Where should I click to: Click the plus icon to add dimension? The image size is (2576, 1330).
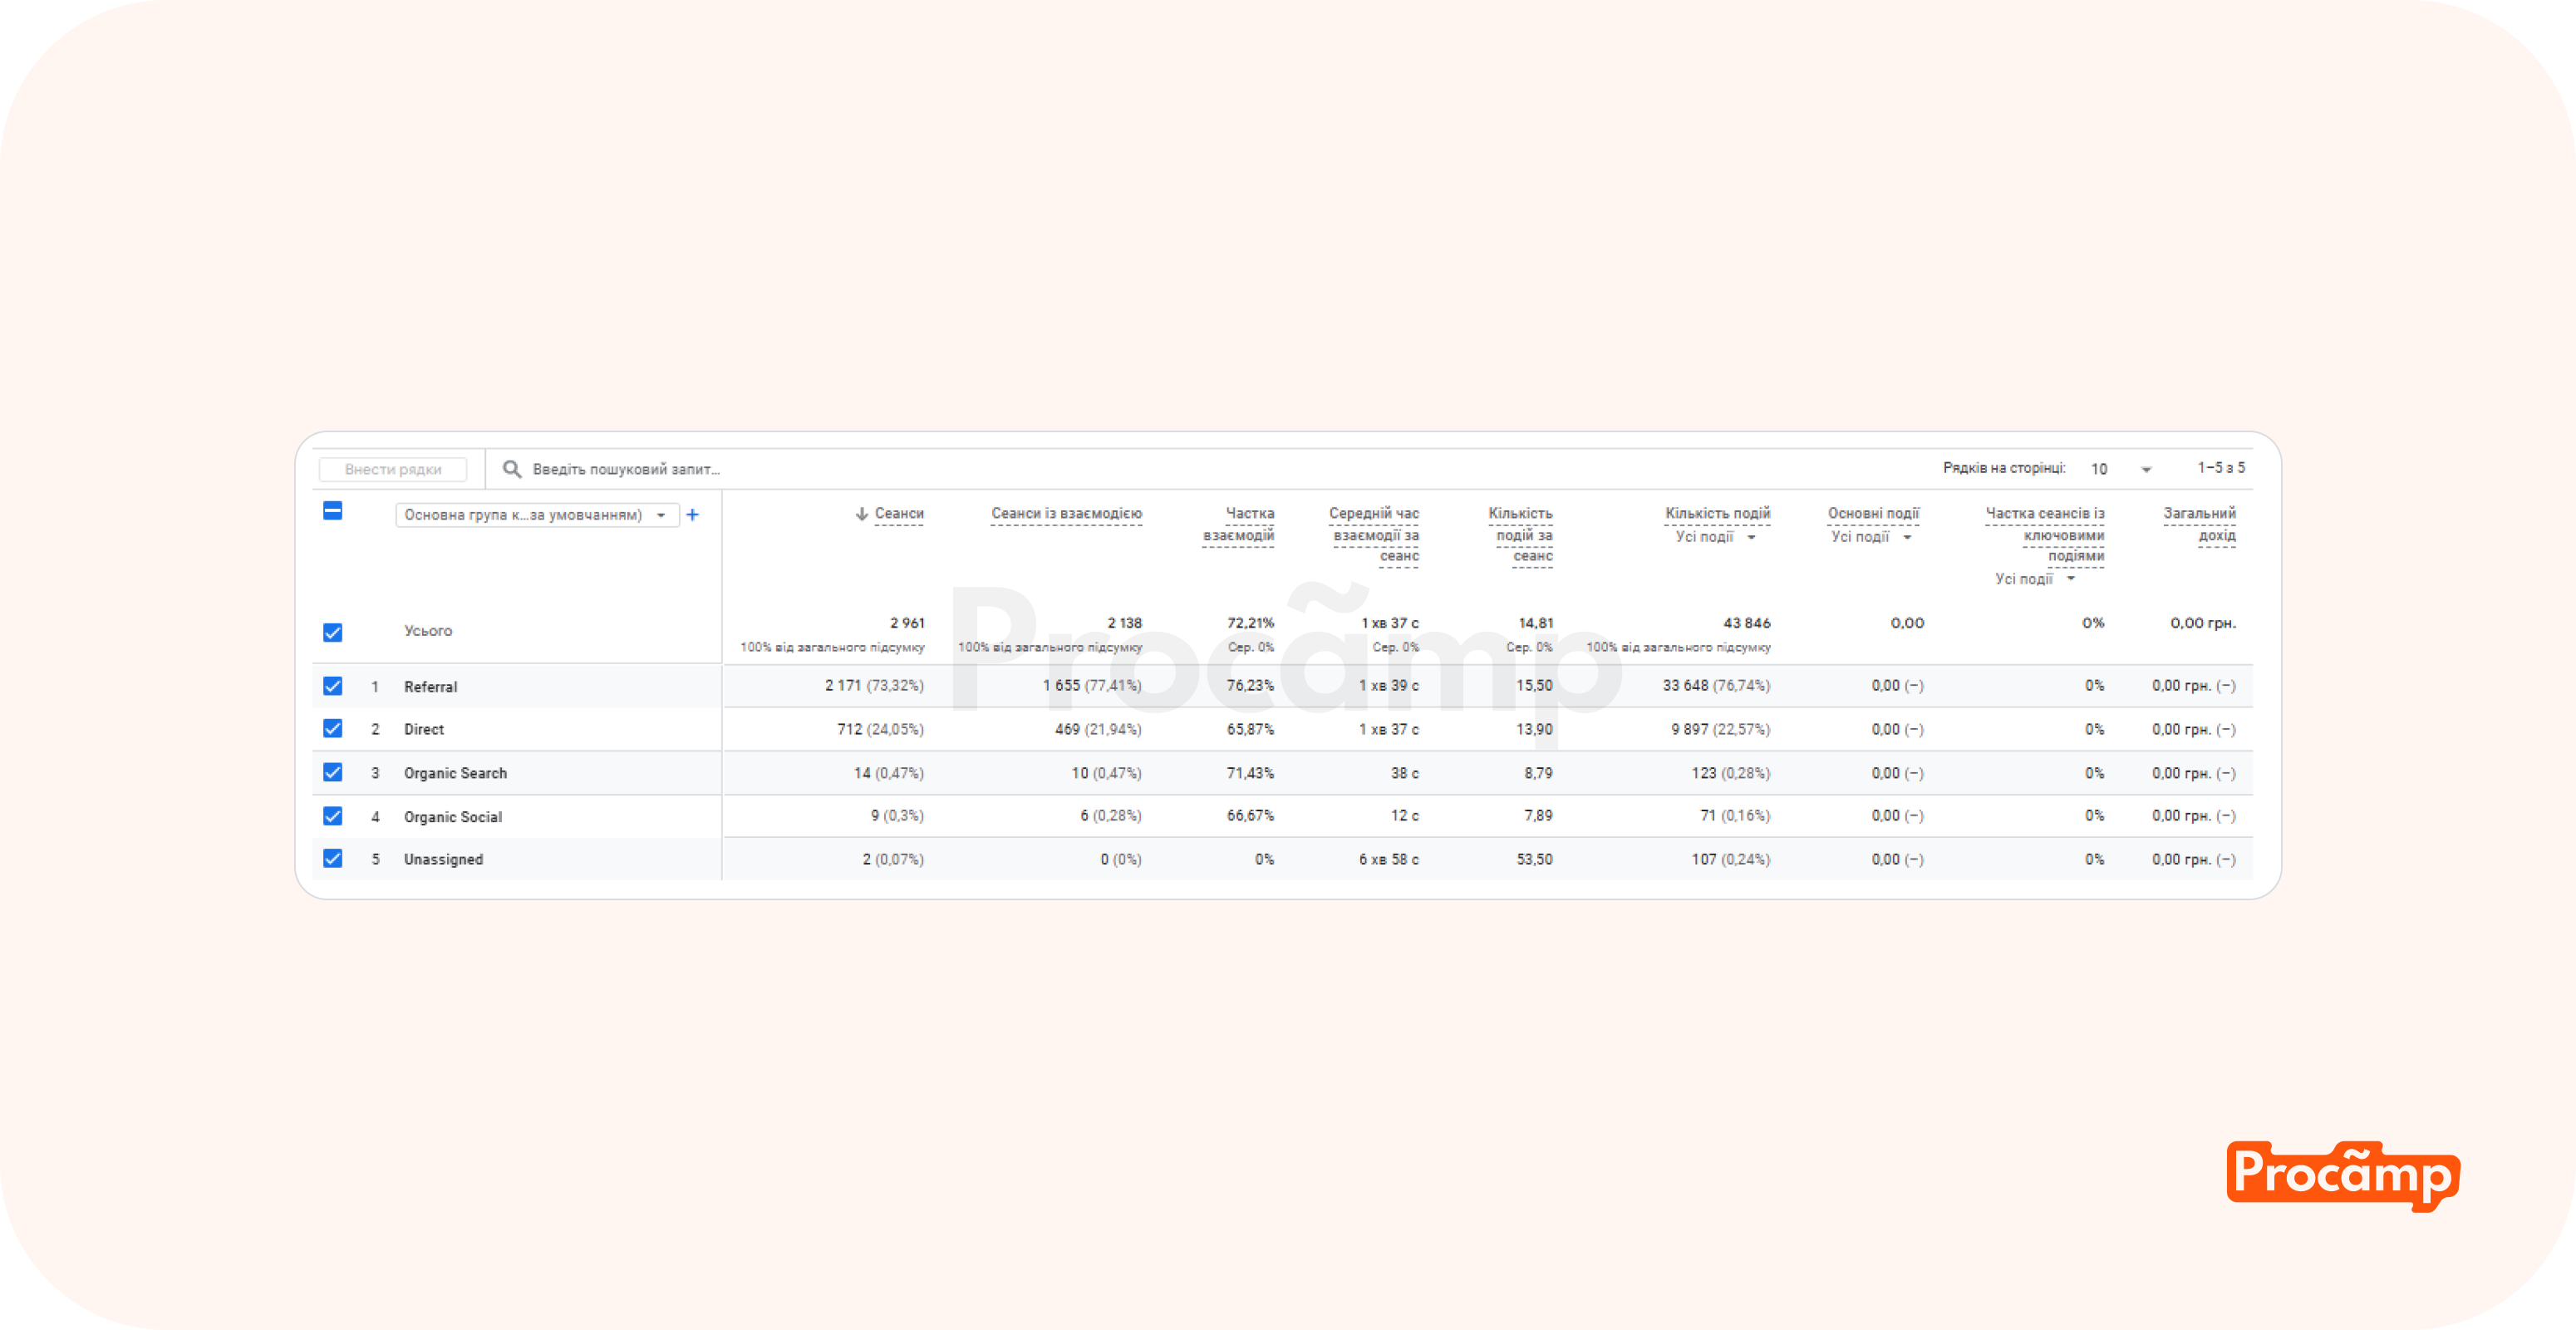692,515
